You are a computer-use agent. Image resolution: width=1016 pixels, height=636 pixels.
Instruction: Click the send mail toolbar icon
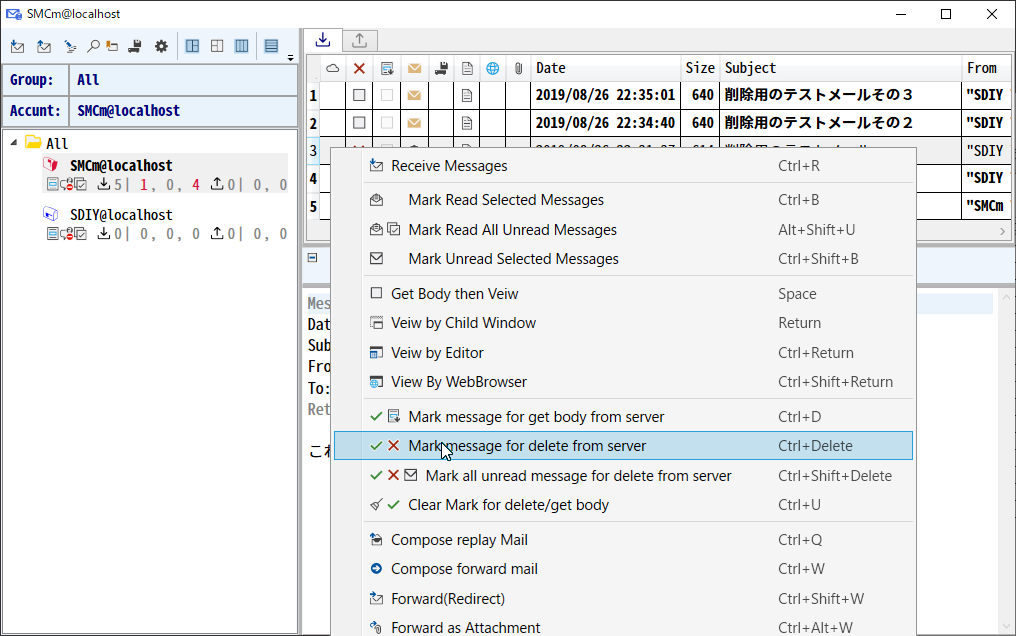[x=44, y=46]
